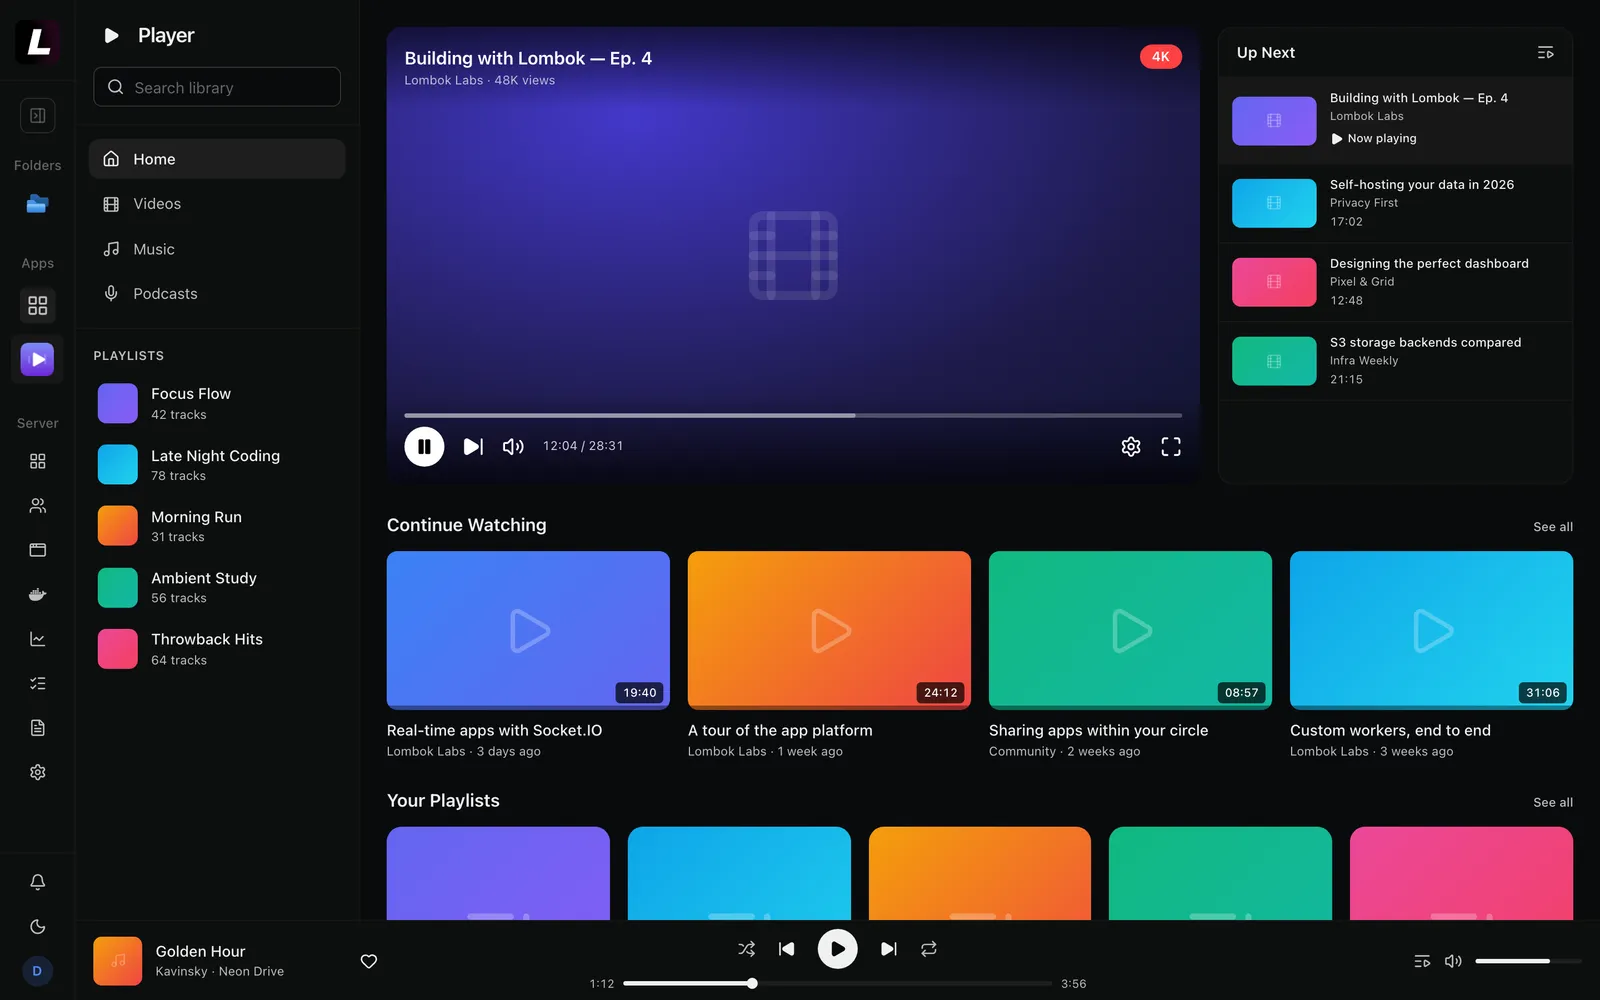Open the server task checklist icon
The height and width of the screenshot is (1000, 1600).
[37, 683]
